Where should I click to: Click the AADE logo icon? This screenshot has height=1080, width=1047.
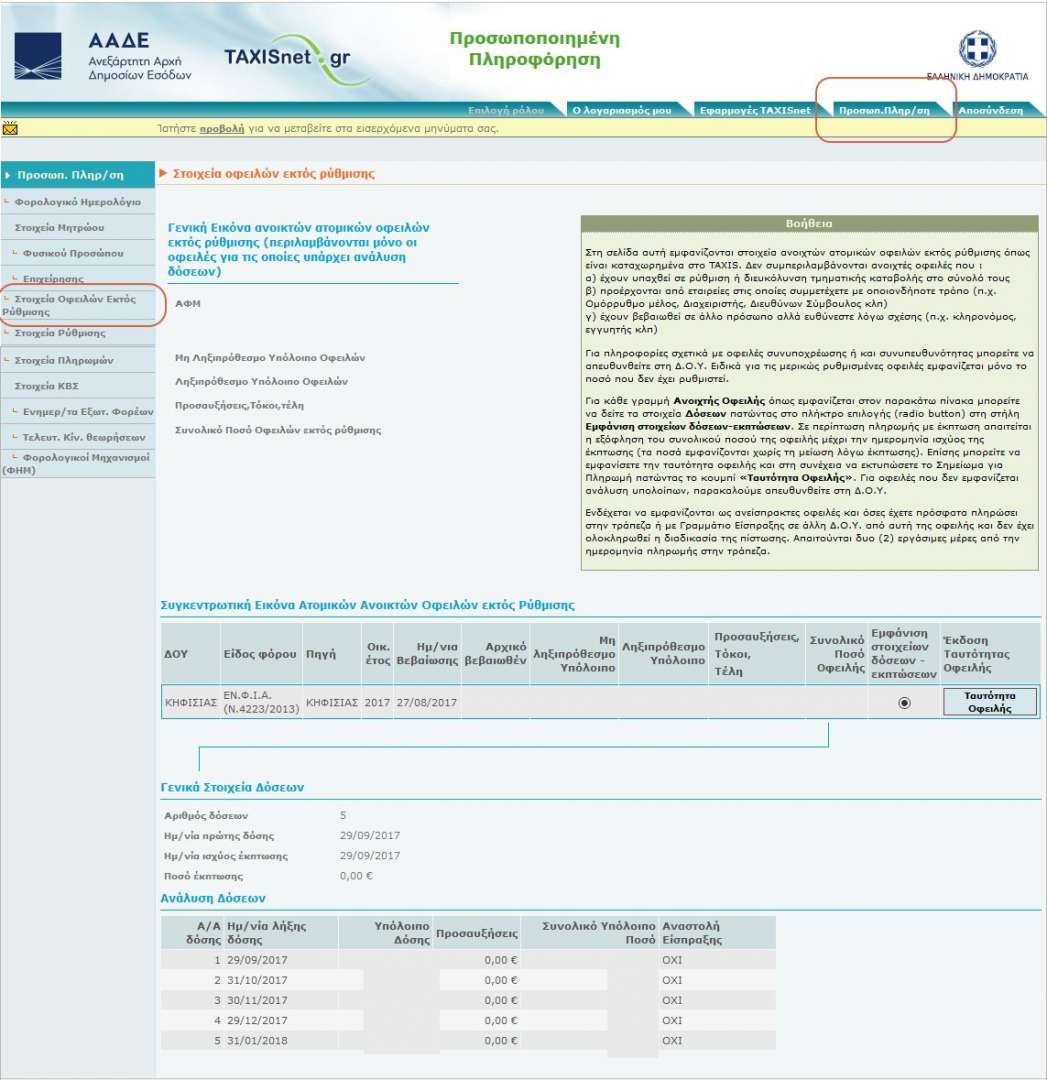(37, 56)
